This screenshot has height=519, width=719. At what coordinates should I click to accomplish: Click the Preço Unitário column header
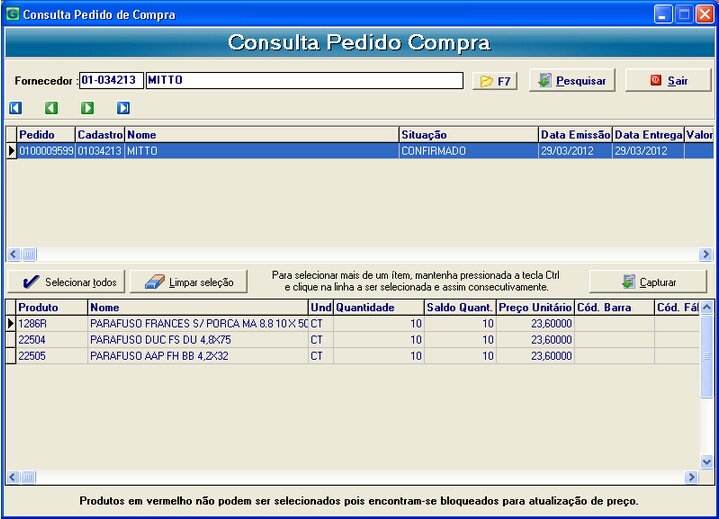click(535, 308)
